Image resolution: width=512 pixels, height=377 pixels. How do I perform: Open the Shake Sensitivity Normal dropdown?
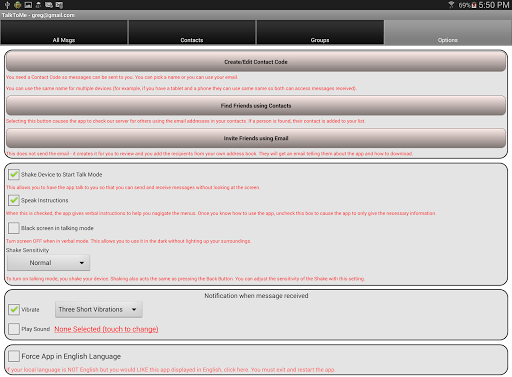click(x=49, y=263)
